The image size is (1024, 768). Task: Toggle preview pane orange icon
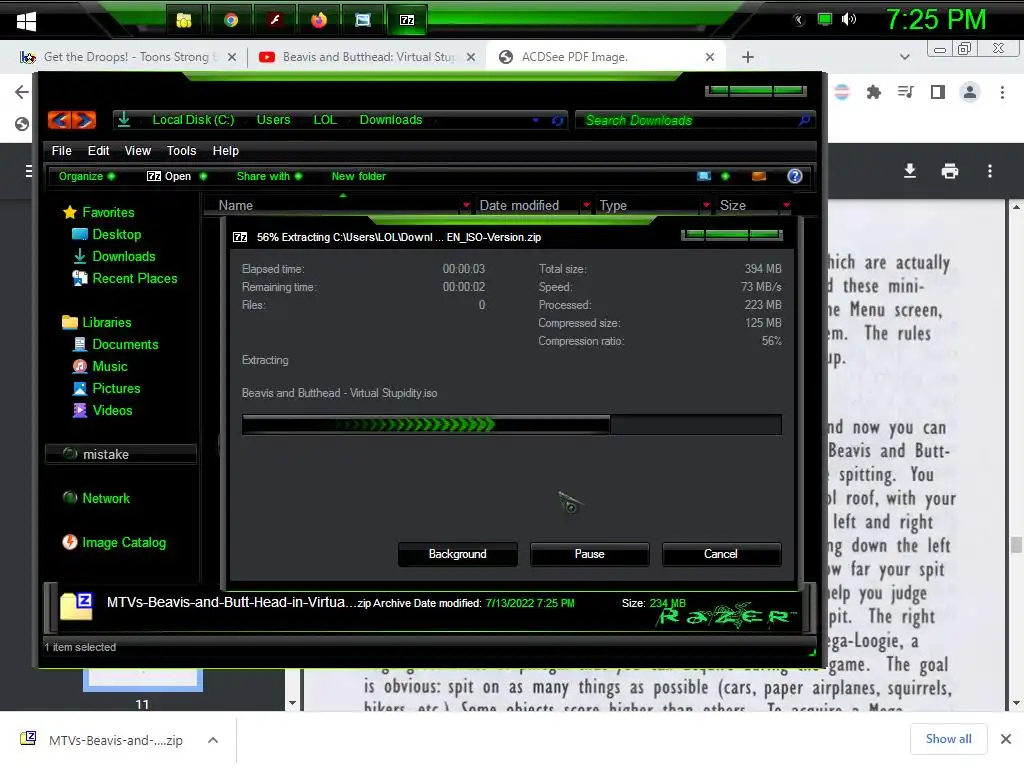click(758, 176)
